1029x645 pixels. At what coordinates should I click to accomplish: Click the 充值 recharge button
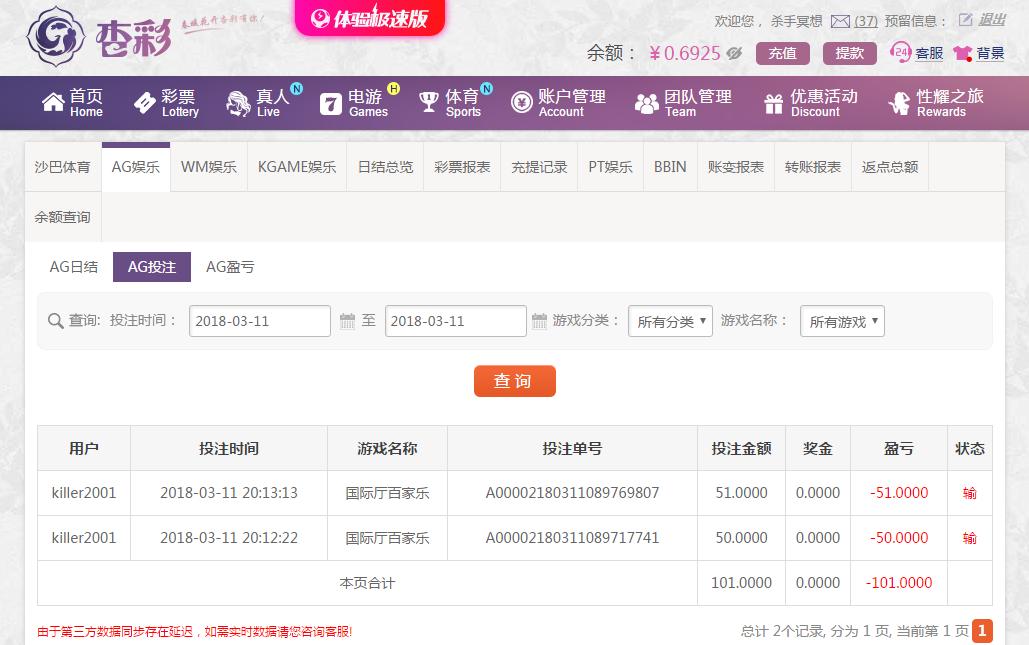(782, 53)
